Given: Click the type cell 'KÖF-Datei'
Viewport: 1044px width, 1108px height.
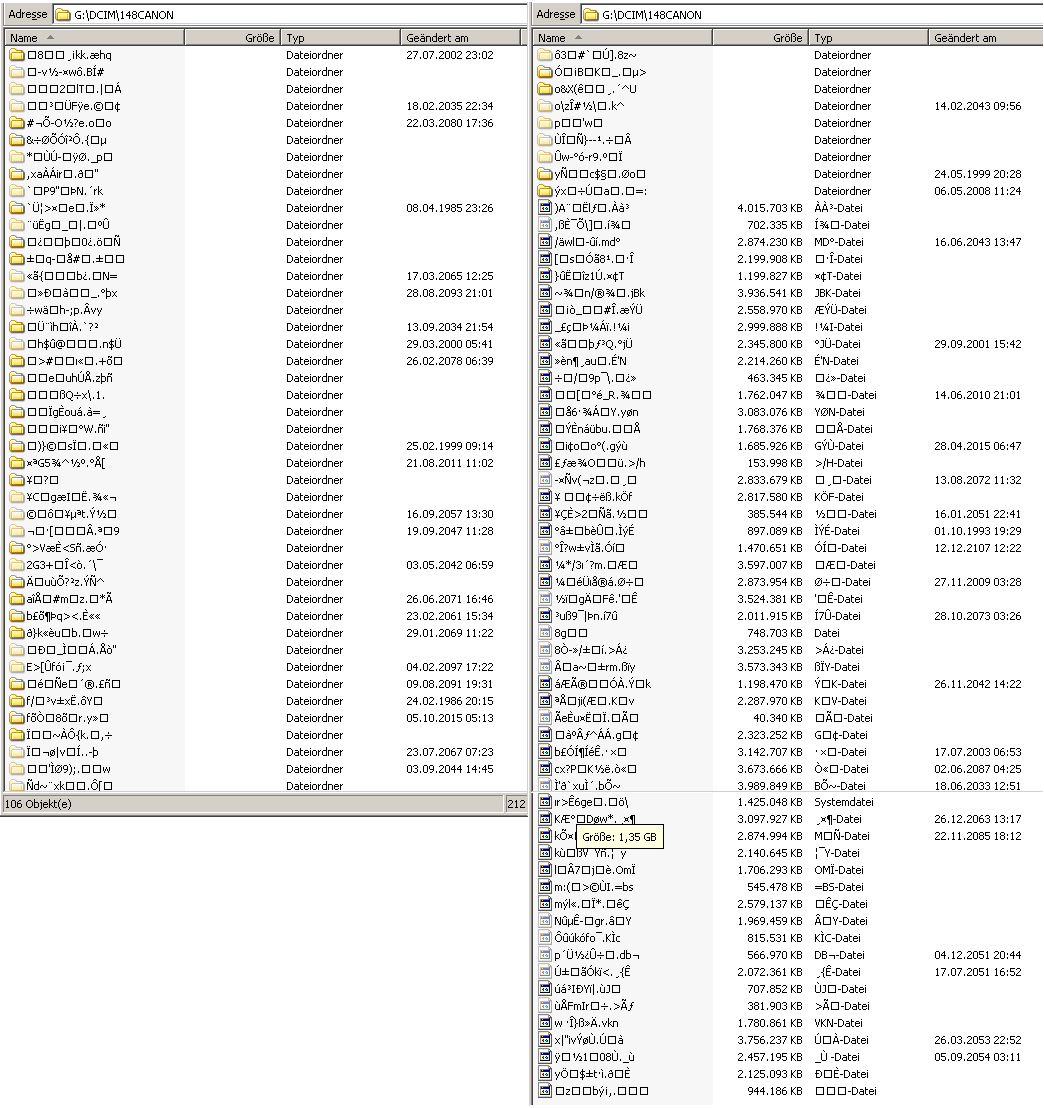Looking at the screenshot, I should click(839, 497).
